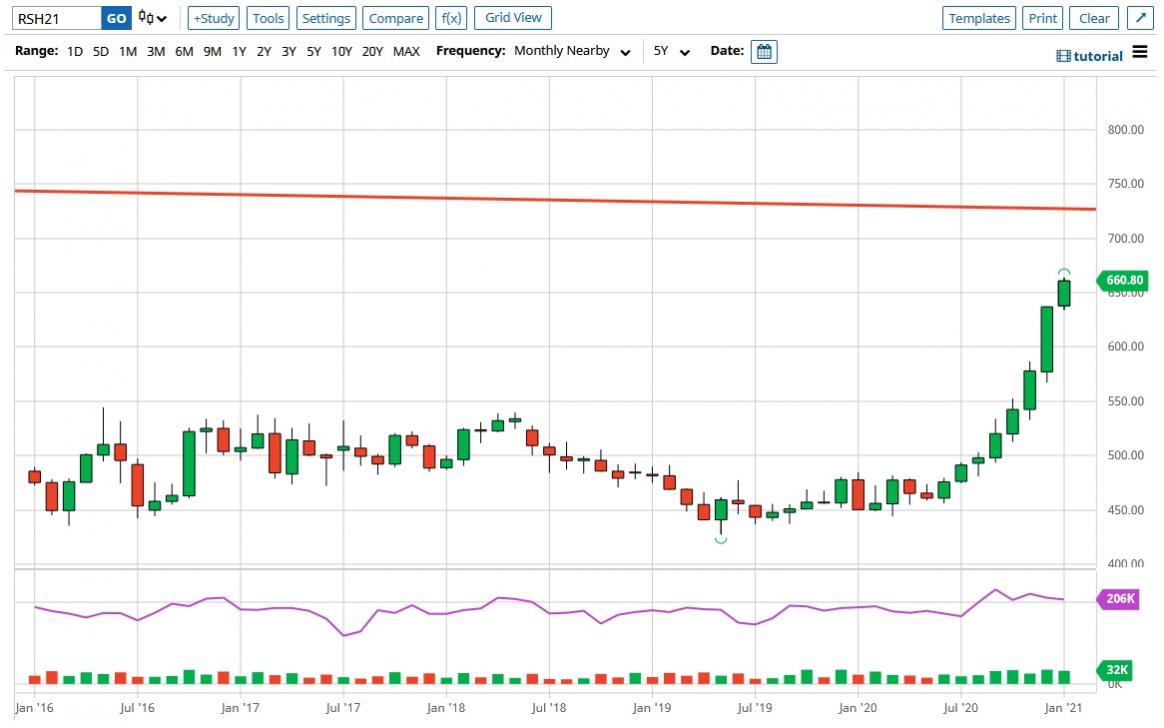
Task: Click the purple 206K indicator label
Action: (1121, 599)
